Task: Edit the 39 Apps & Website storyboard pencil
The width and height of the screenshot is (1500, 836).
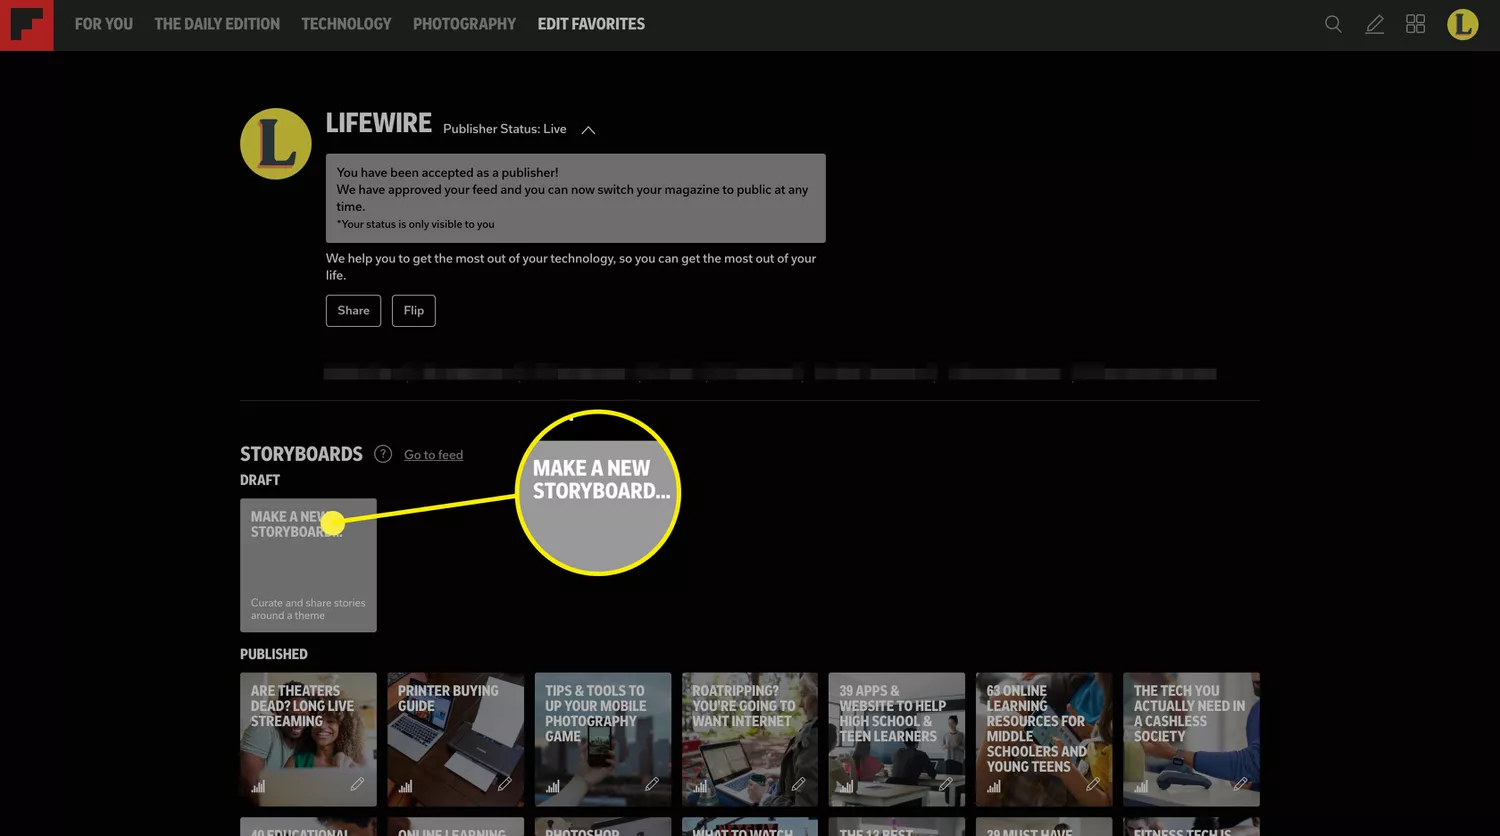Action: (945, 784)
